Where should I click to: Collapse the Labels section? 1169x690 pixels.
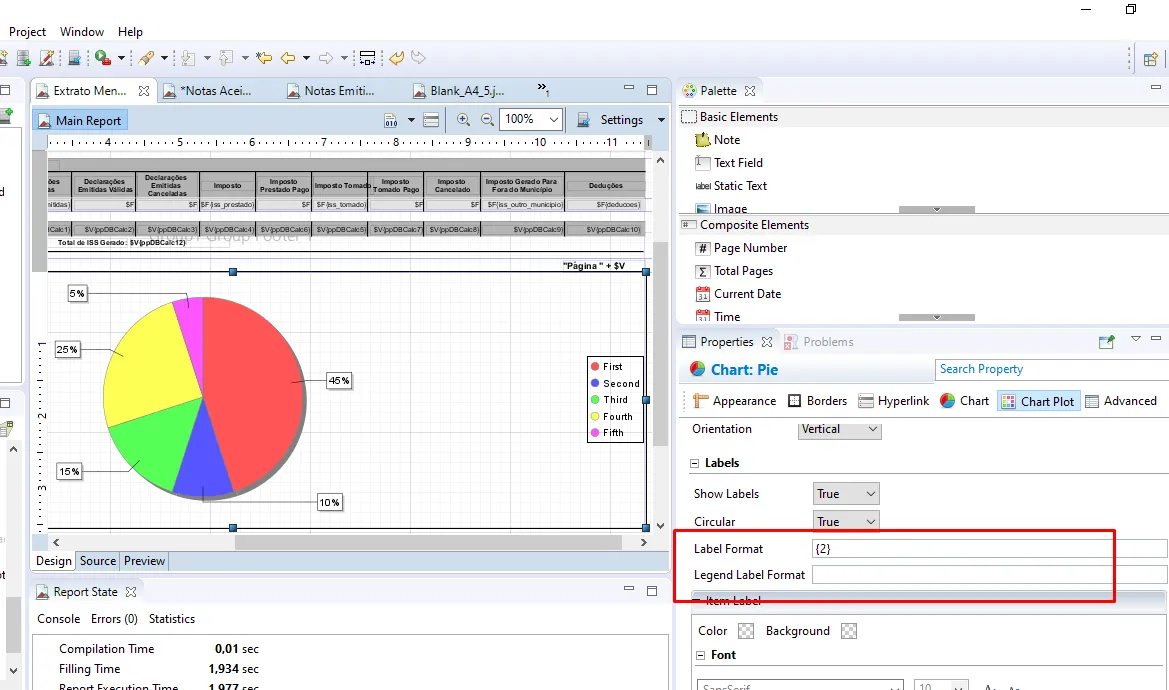[x=696, y=463]
